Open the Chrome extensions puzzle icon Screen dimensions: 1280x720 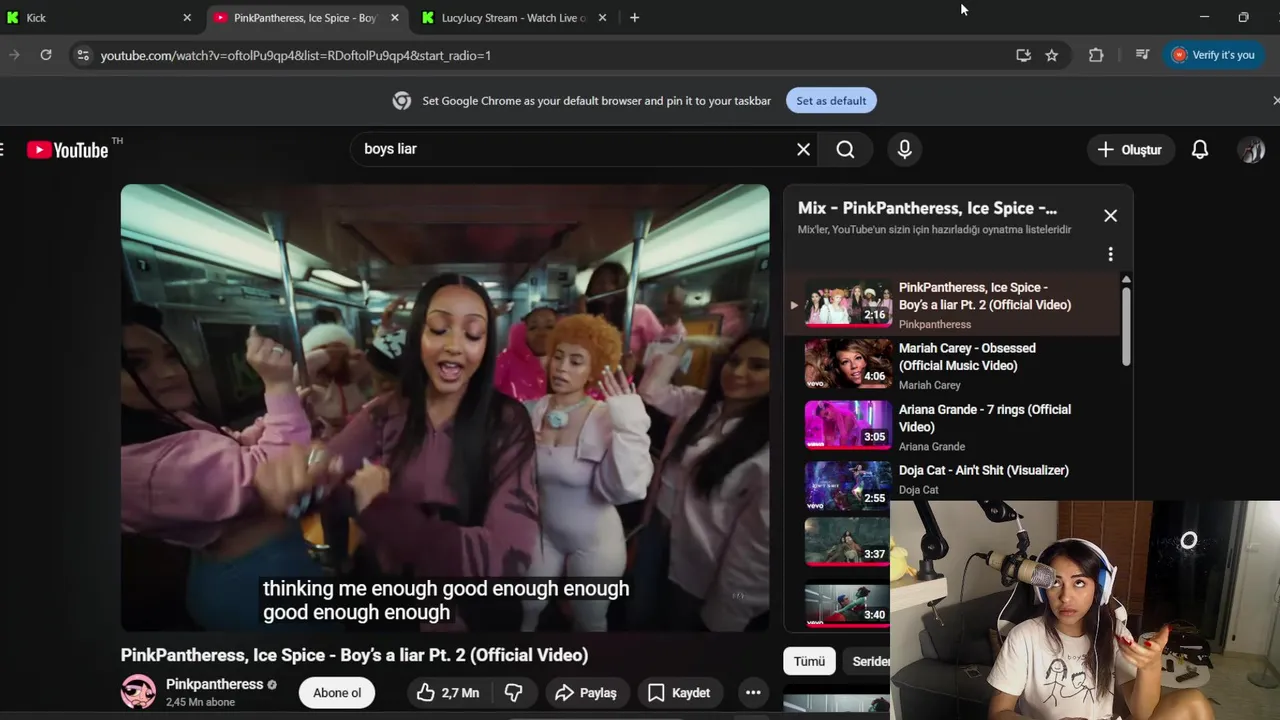point(1096,55)
